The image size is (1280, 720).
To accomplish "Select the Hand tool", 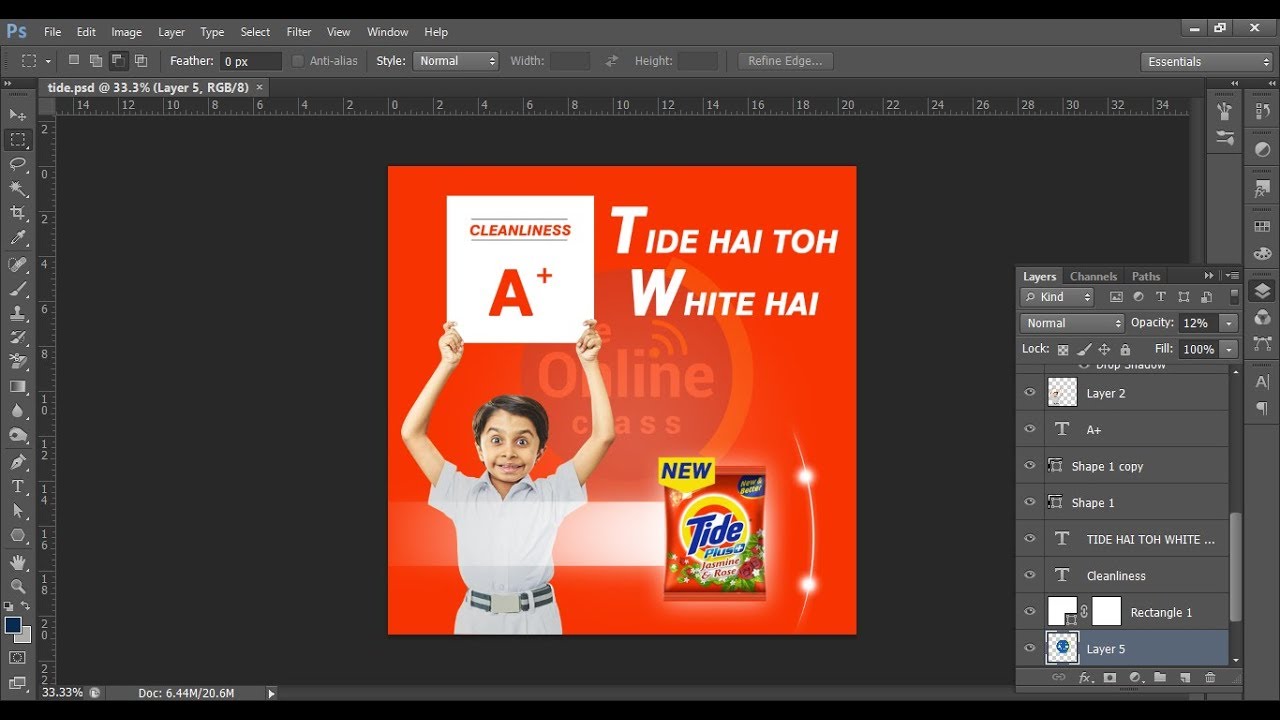I will point(18,563).
